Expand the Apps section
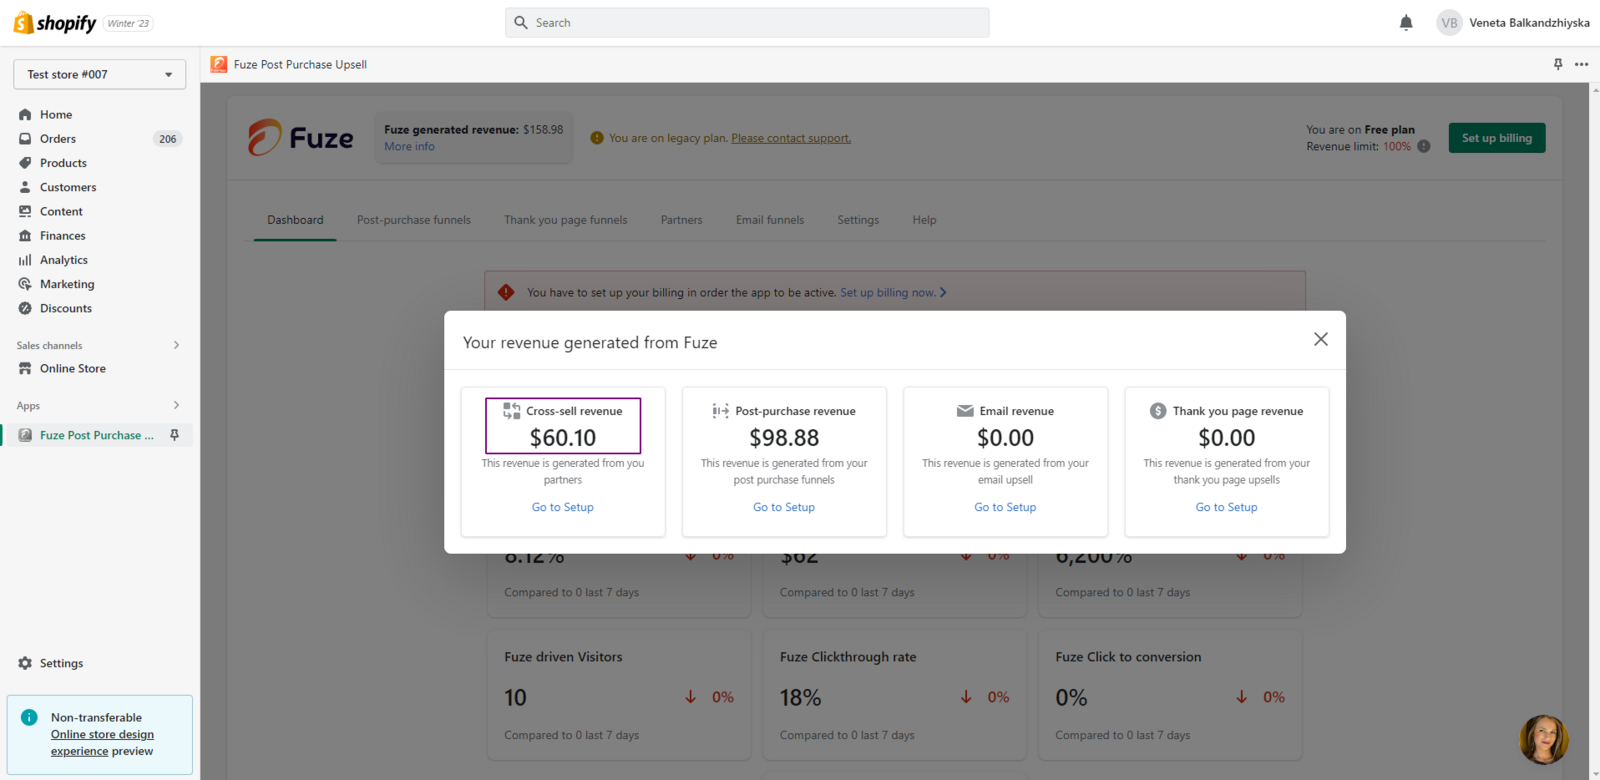Image resolution: width=1600 pixels, height=780 pixels. pyautogui.click(x=176, y=405)
